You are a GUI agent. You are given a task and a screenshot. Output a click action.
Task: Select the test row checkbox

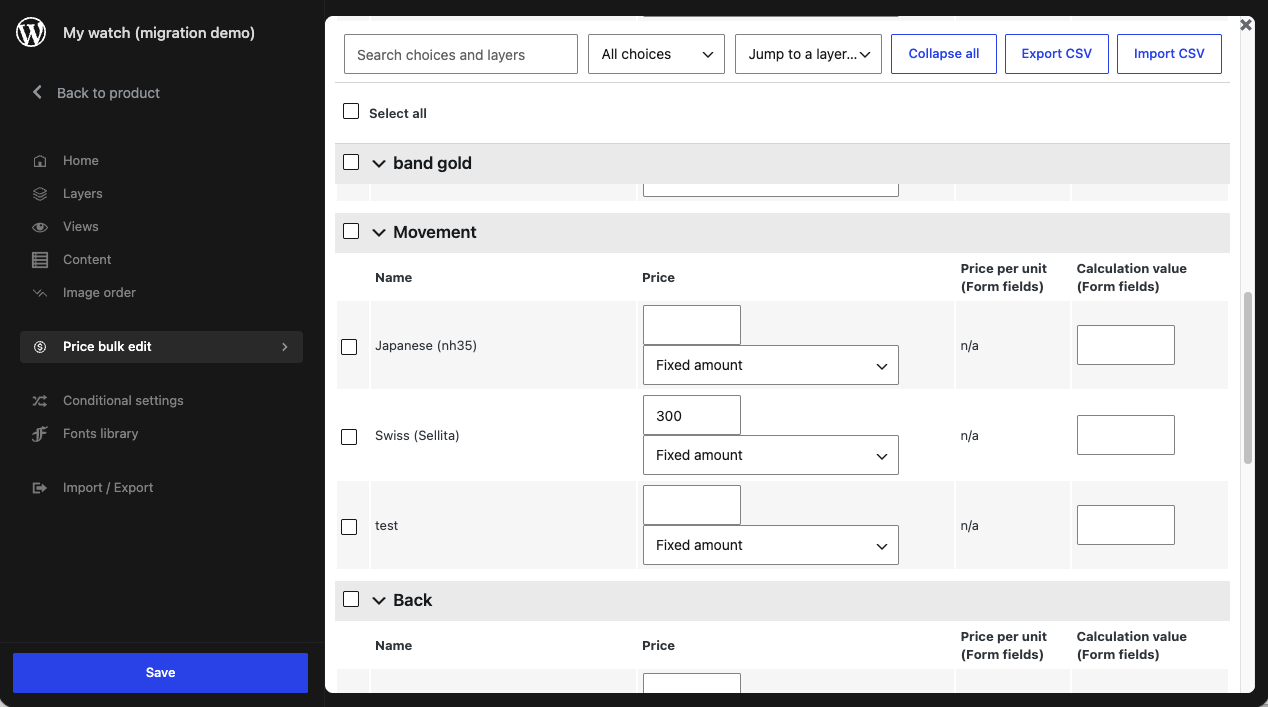tap(349, 527)
